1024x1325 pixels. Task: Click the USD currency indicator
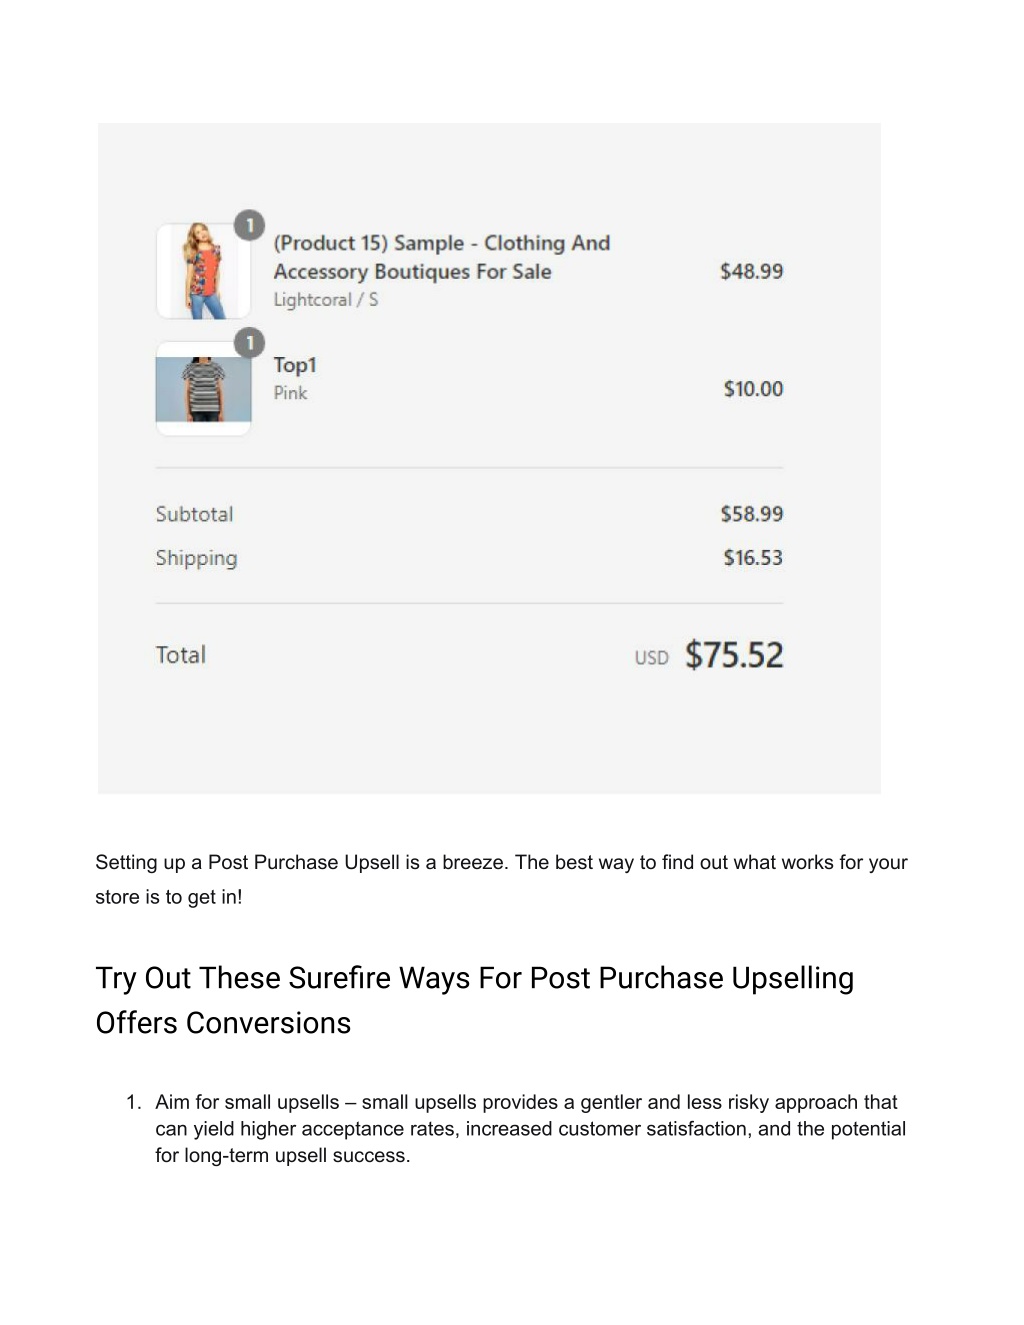click(651, 658)
